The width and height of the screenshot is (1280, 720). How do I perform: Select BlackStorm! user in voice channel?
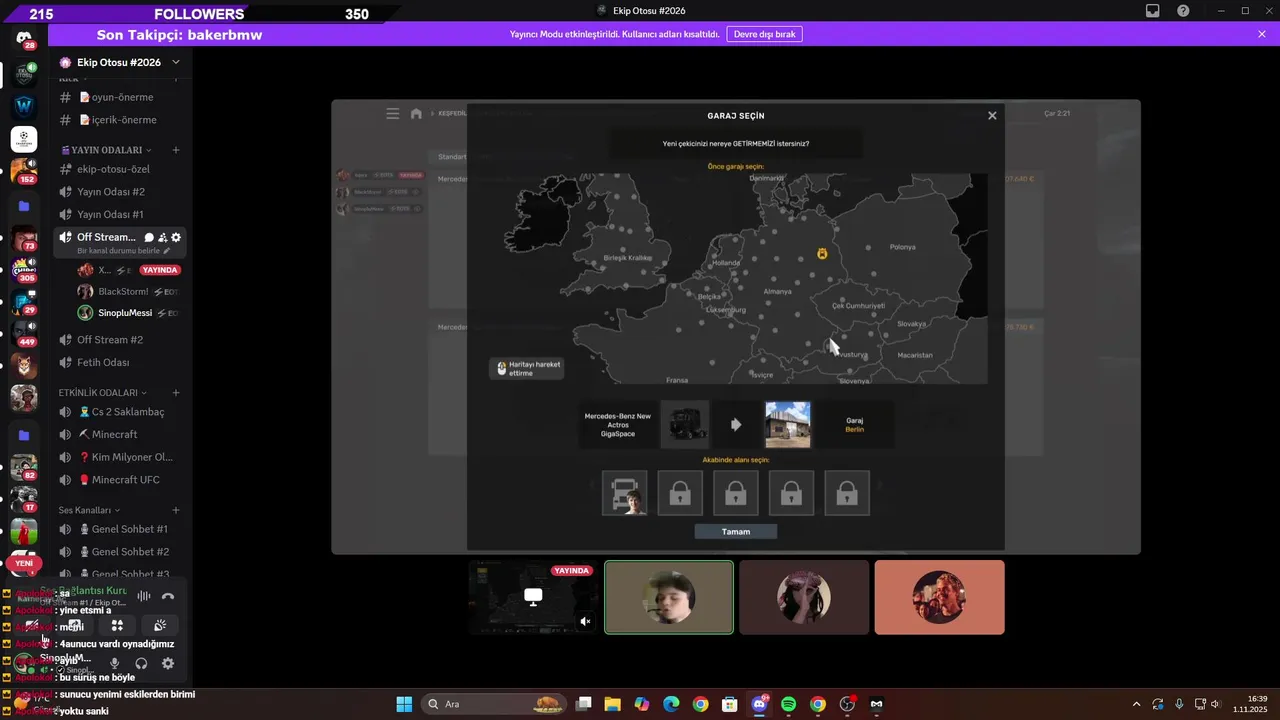[129, 292]
